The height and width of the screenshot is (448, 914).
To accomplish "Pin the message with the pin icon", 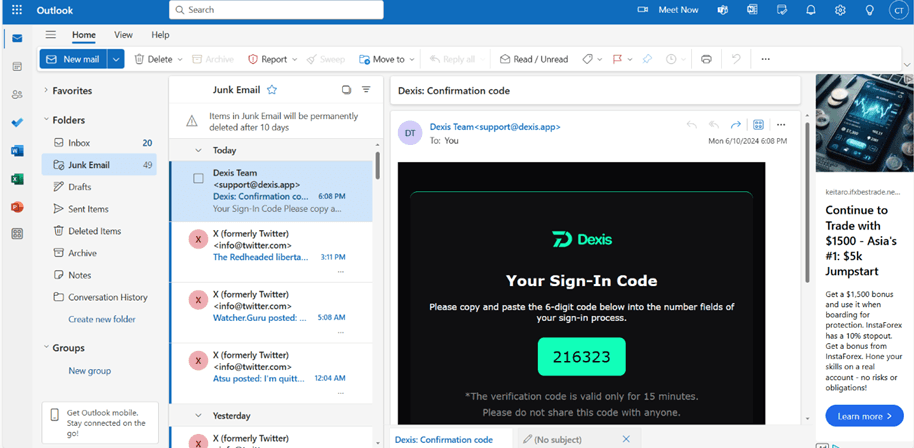I will pyautogui.click(x=647, y=59).
